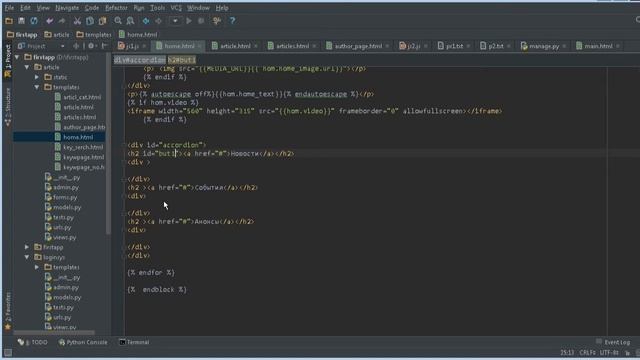640x360 pixels.
Task: Open the run configuration dropdown
Action: (175, 20)
